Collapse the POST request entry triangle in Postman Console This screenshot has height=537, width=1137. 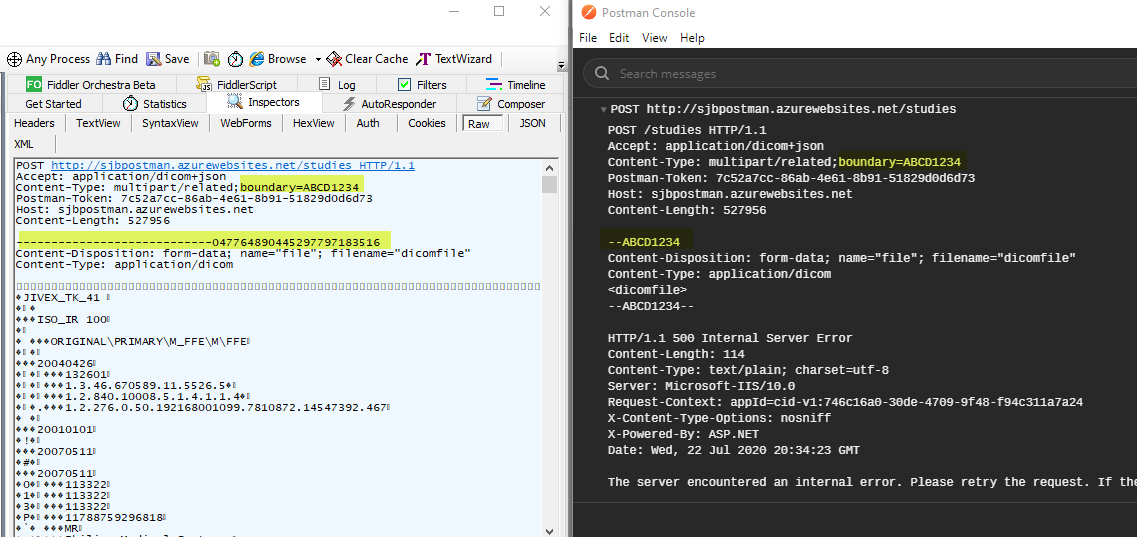coord(603,109)
